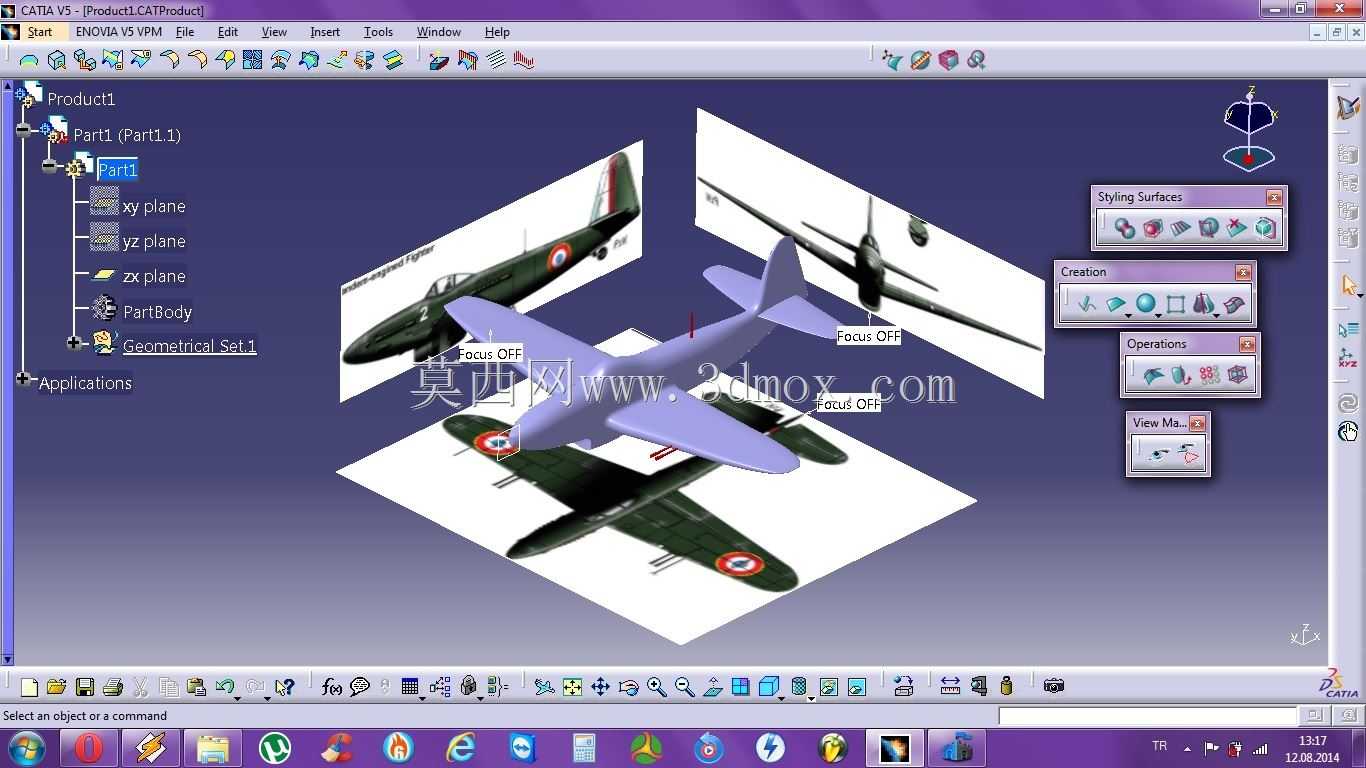Click the hand icon on right toolbar
The width and height of the screenshot is (1366, 768).
(1348, 432)
